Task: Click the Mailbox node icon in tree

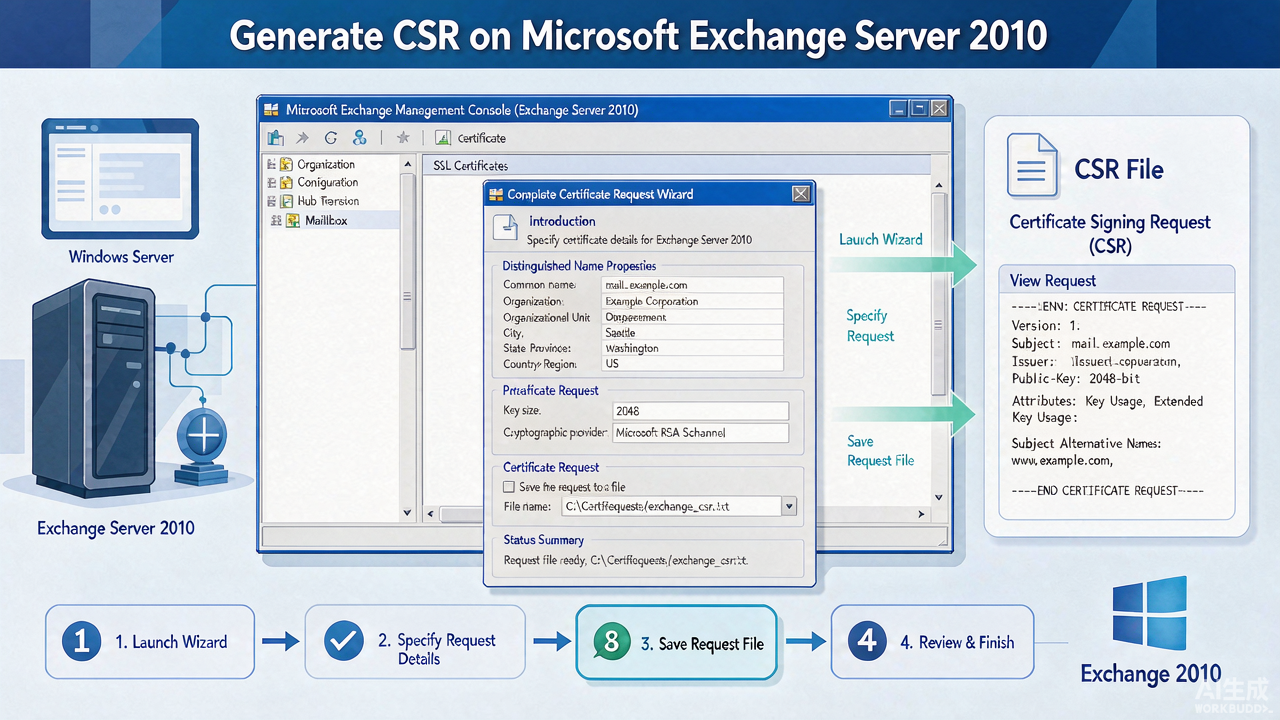Action: [x=293, y=220]
